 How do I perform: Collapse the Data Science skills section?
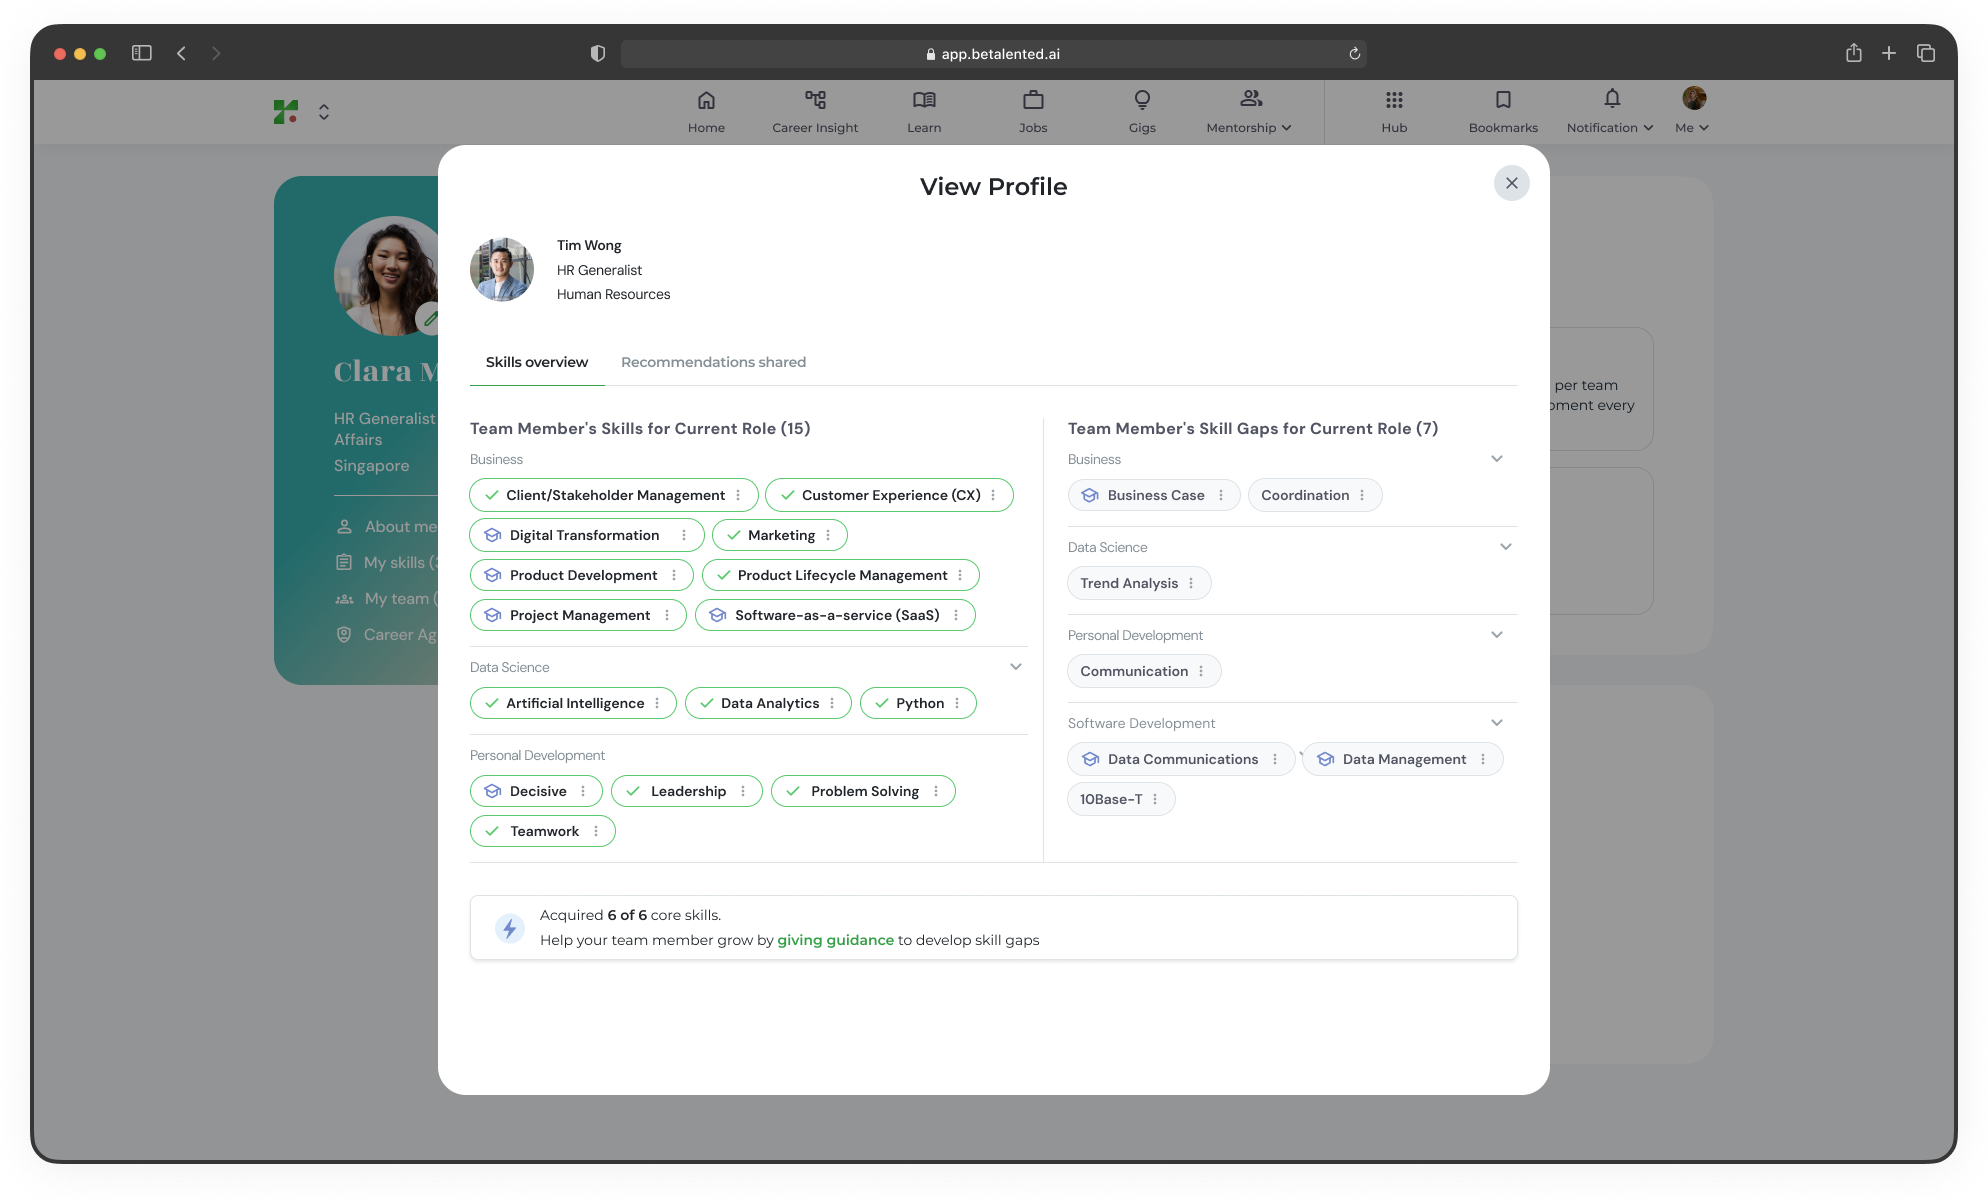click(x=1015, y=667)
